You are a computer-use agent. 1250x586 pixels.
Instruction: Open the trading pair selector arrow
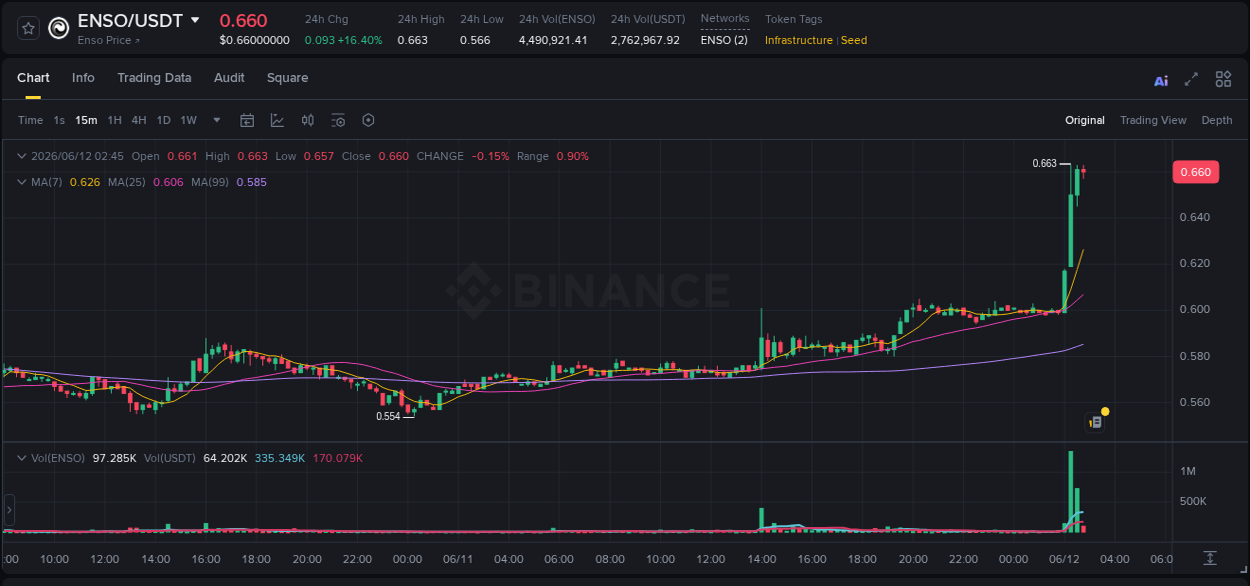click(195, 20)
